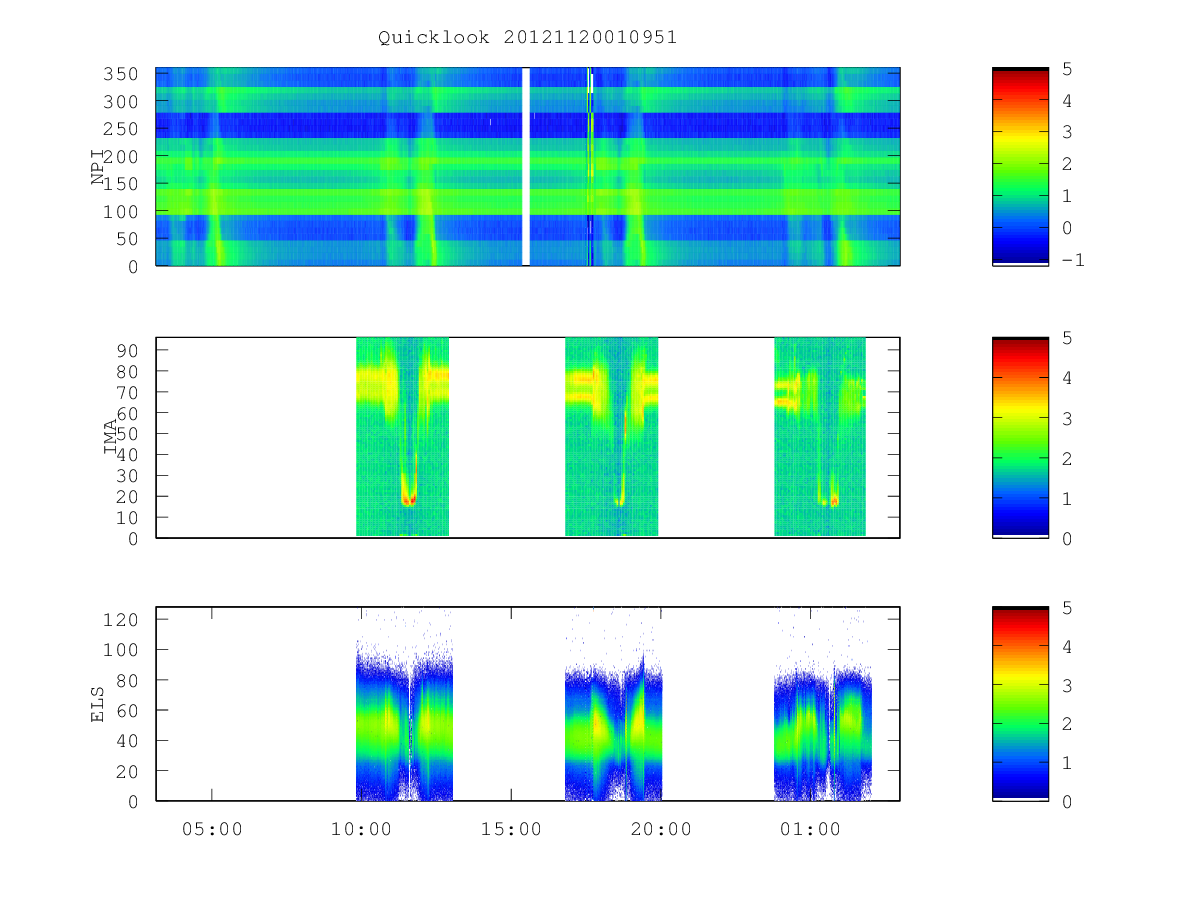Click the 01:00 time axis label
This screenshot has height=900, width=1200.
pyautogui.click(x=810, y=828)
